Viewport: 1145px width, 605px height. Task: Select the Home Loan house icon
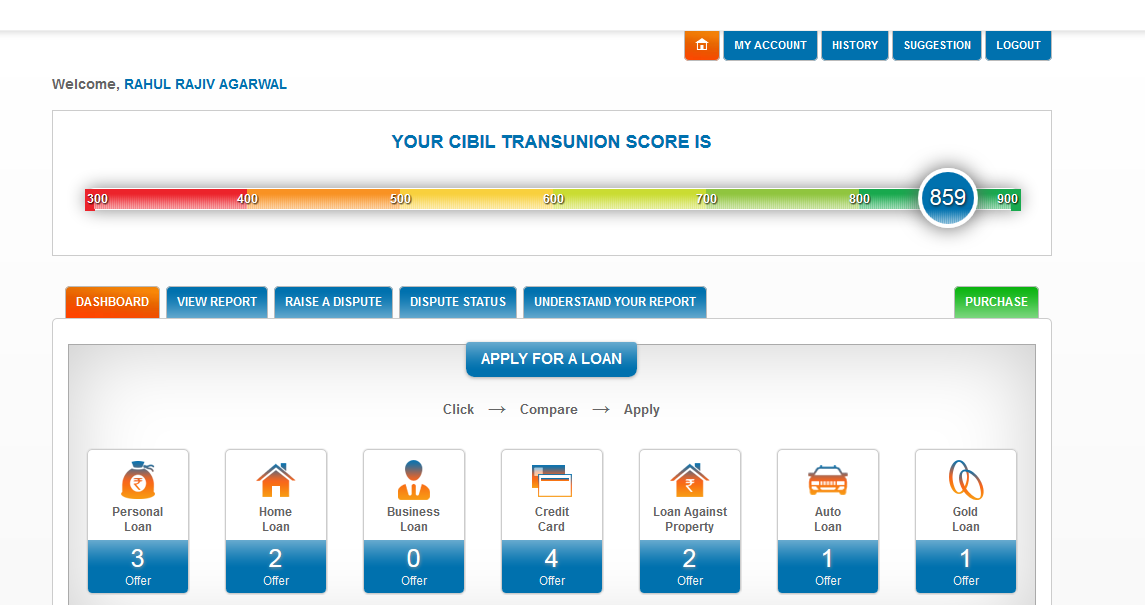275,480
